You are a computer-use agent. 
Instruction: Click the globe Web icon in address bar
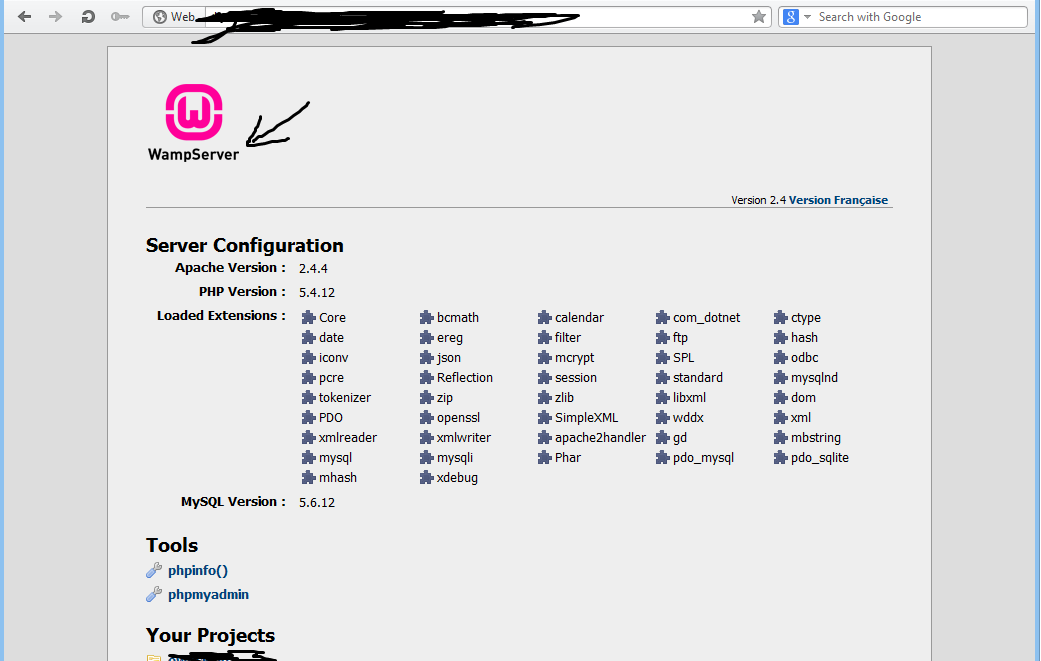[158, 17]
